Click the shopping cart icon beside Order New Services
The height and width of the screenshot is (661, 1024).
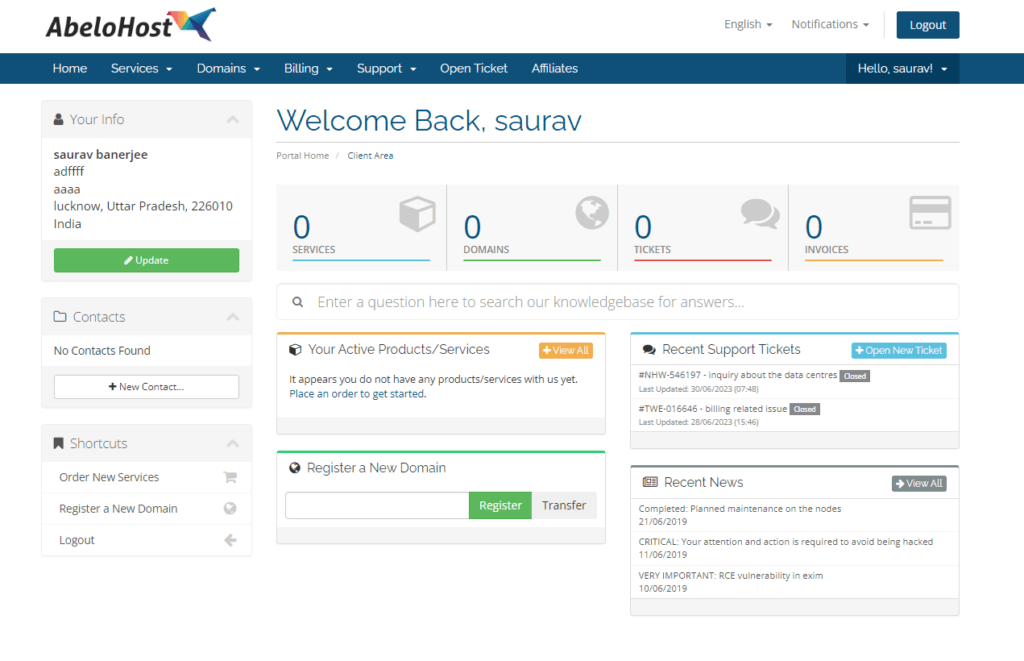point(232,477)
